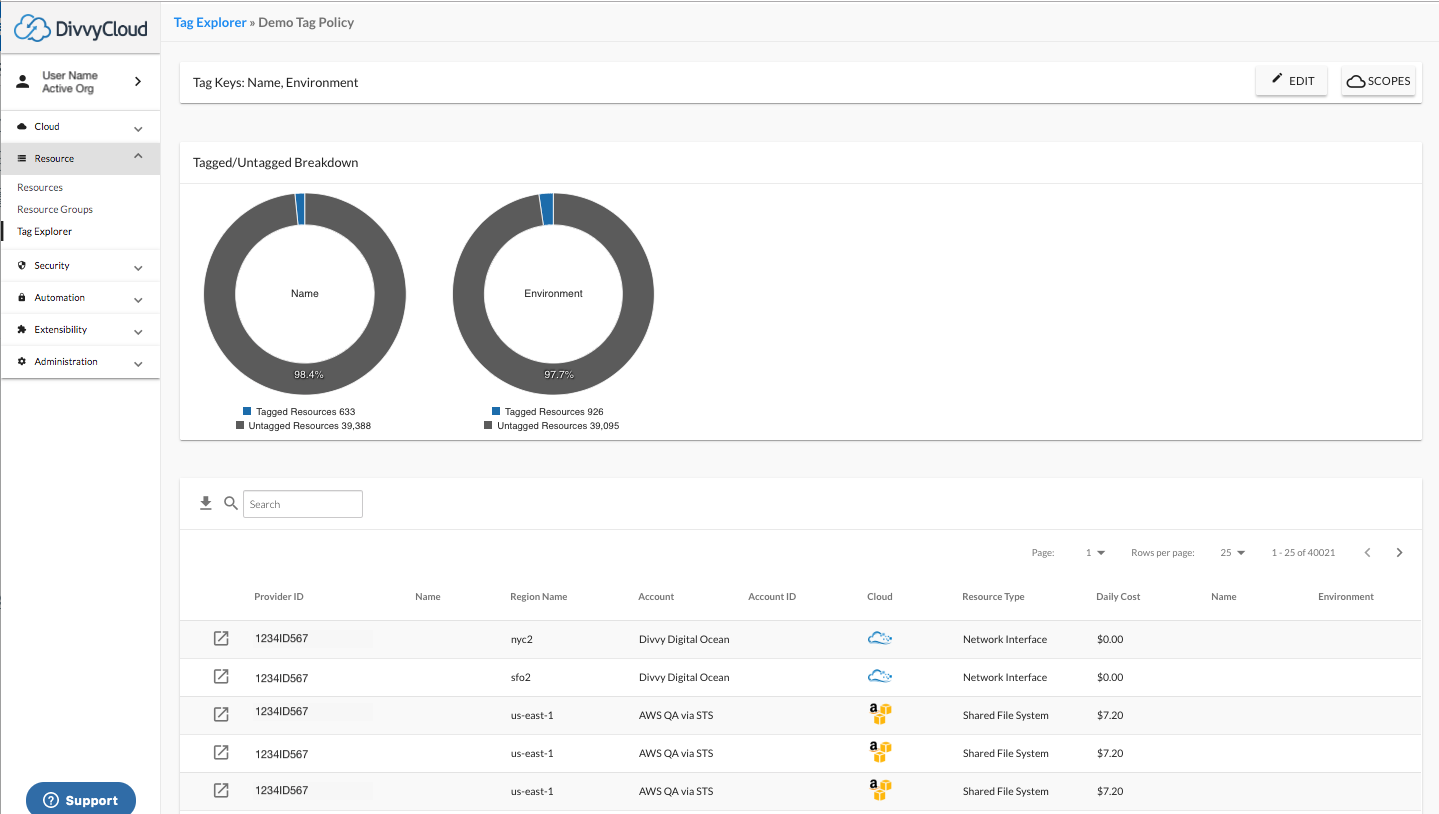The image size is (1439, 814).
Task: Go to previous page of results
Action: pos(1367,553)
